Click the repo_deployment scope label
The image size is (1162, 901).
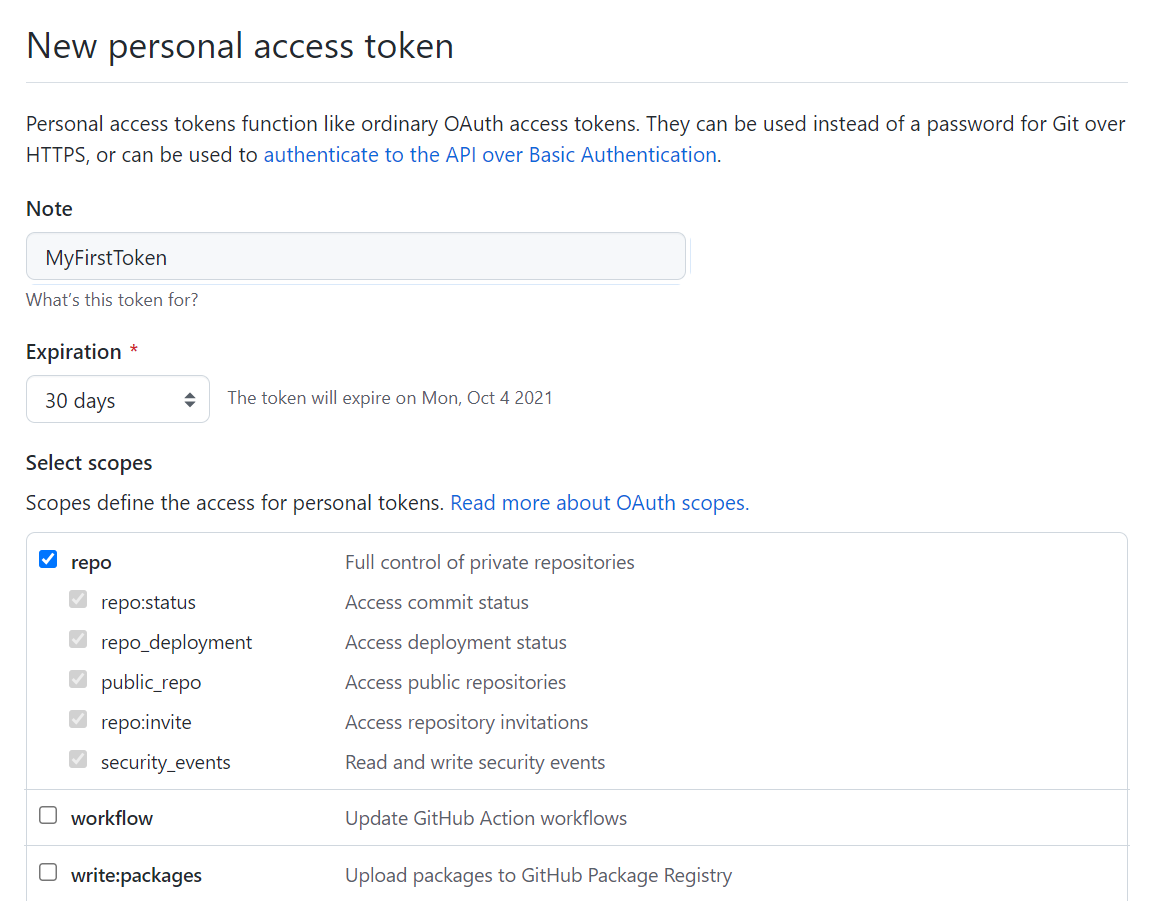click(177, 643)
